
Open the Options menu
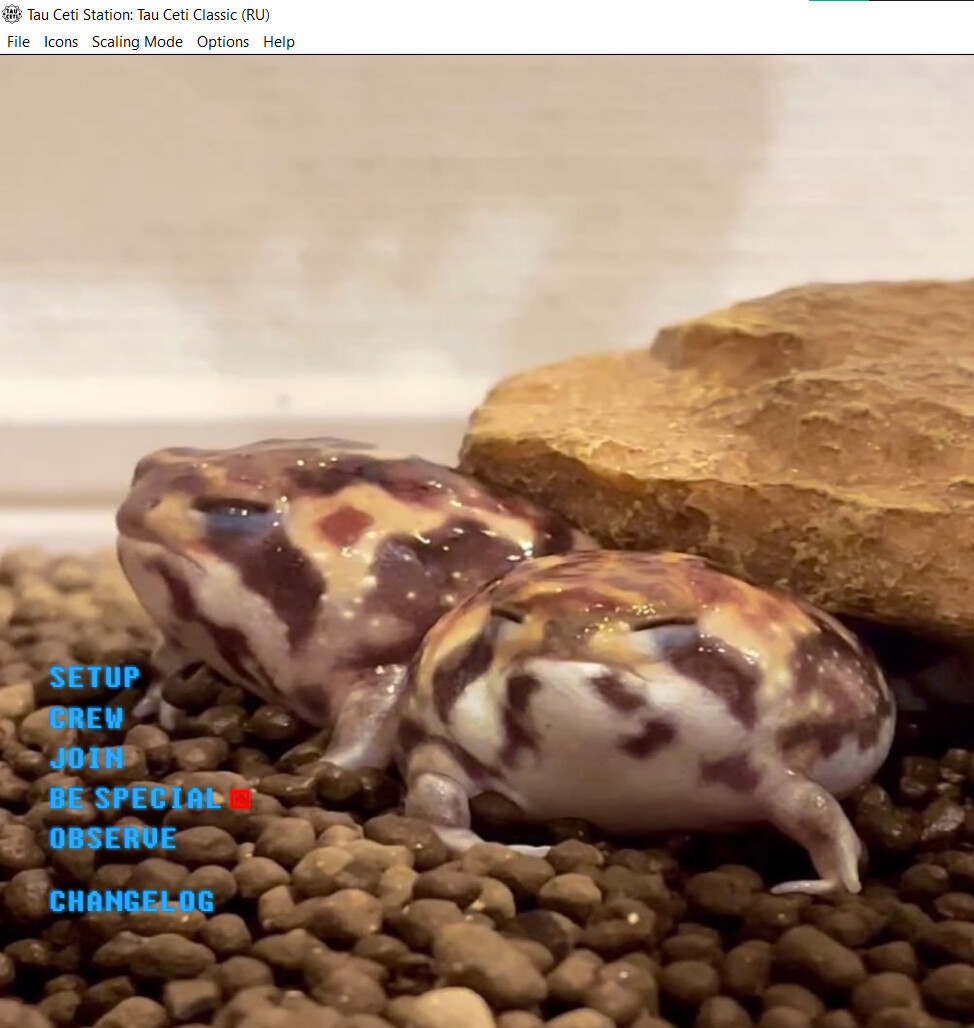(x=223, y=42)
